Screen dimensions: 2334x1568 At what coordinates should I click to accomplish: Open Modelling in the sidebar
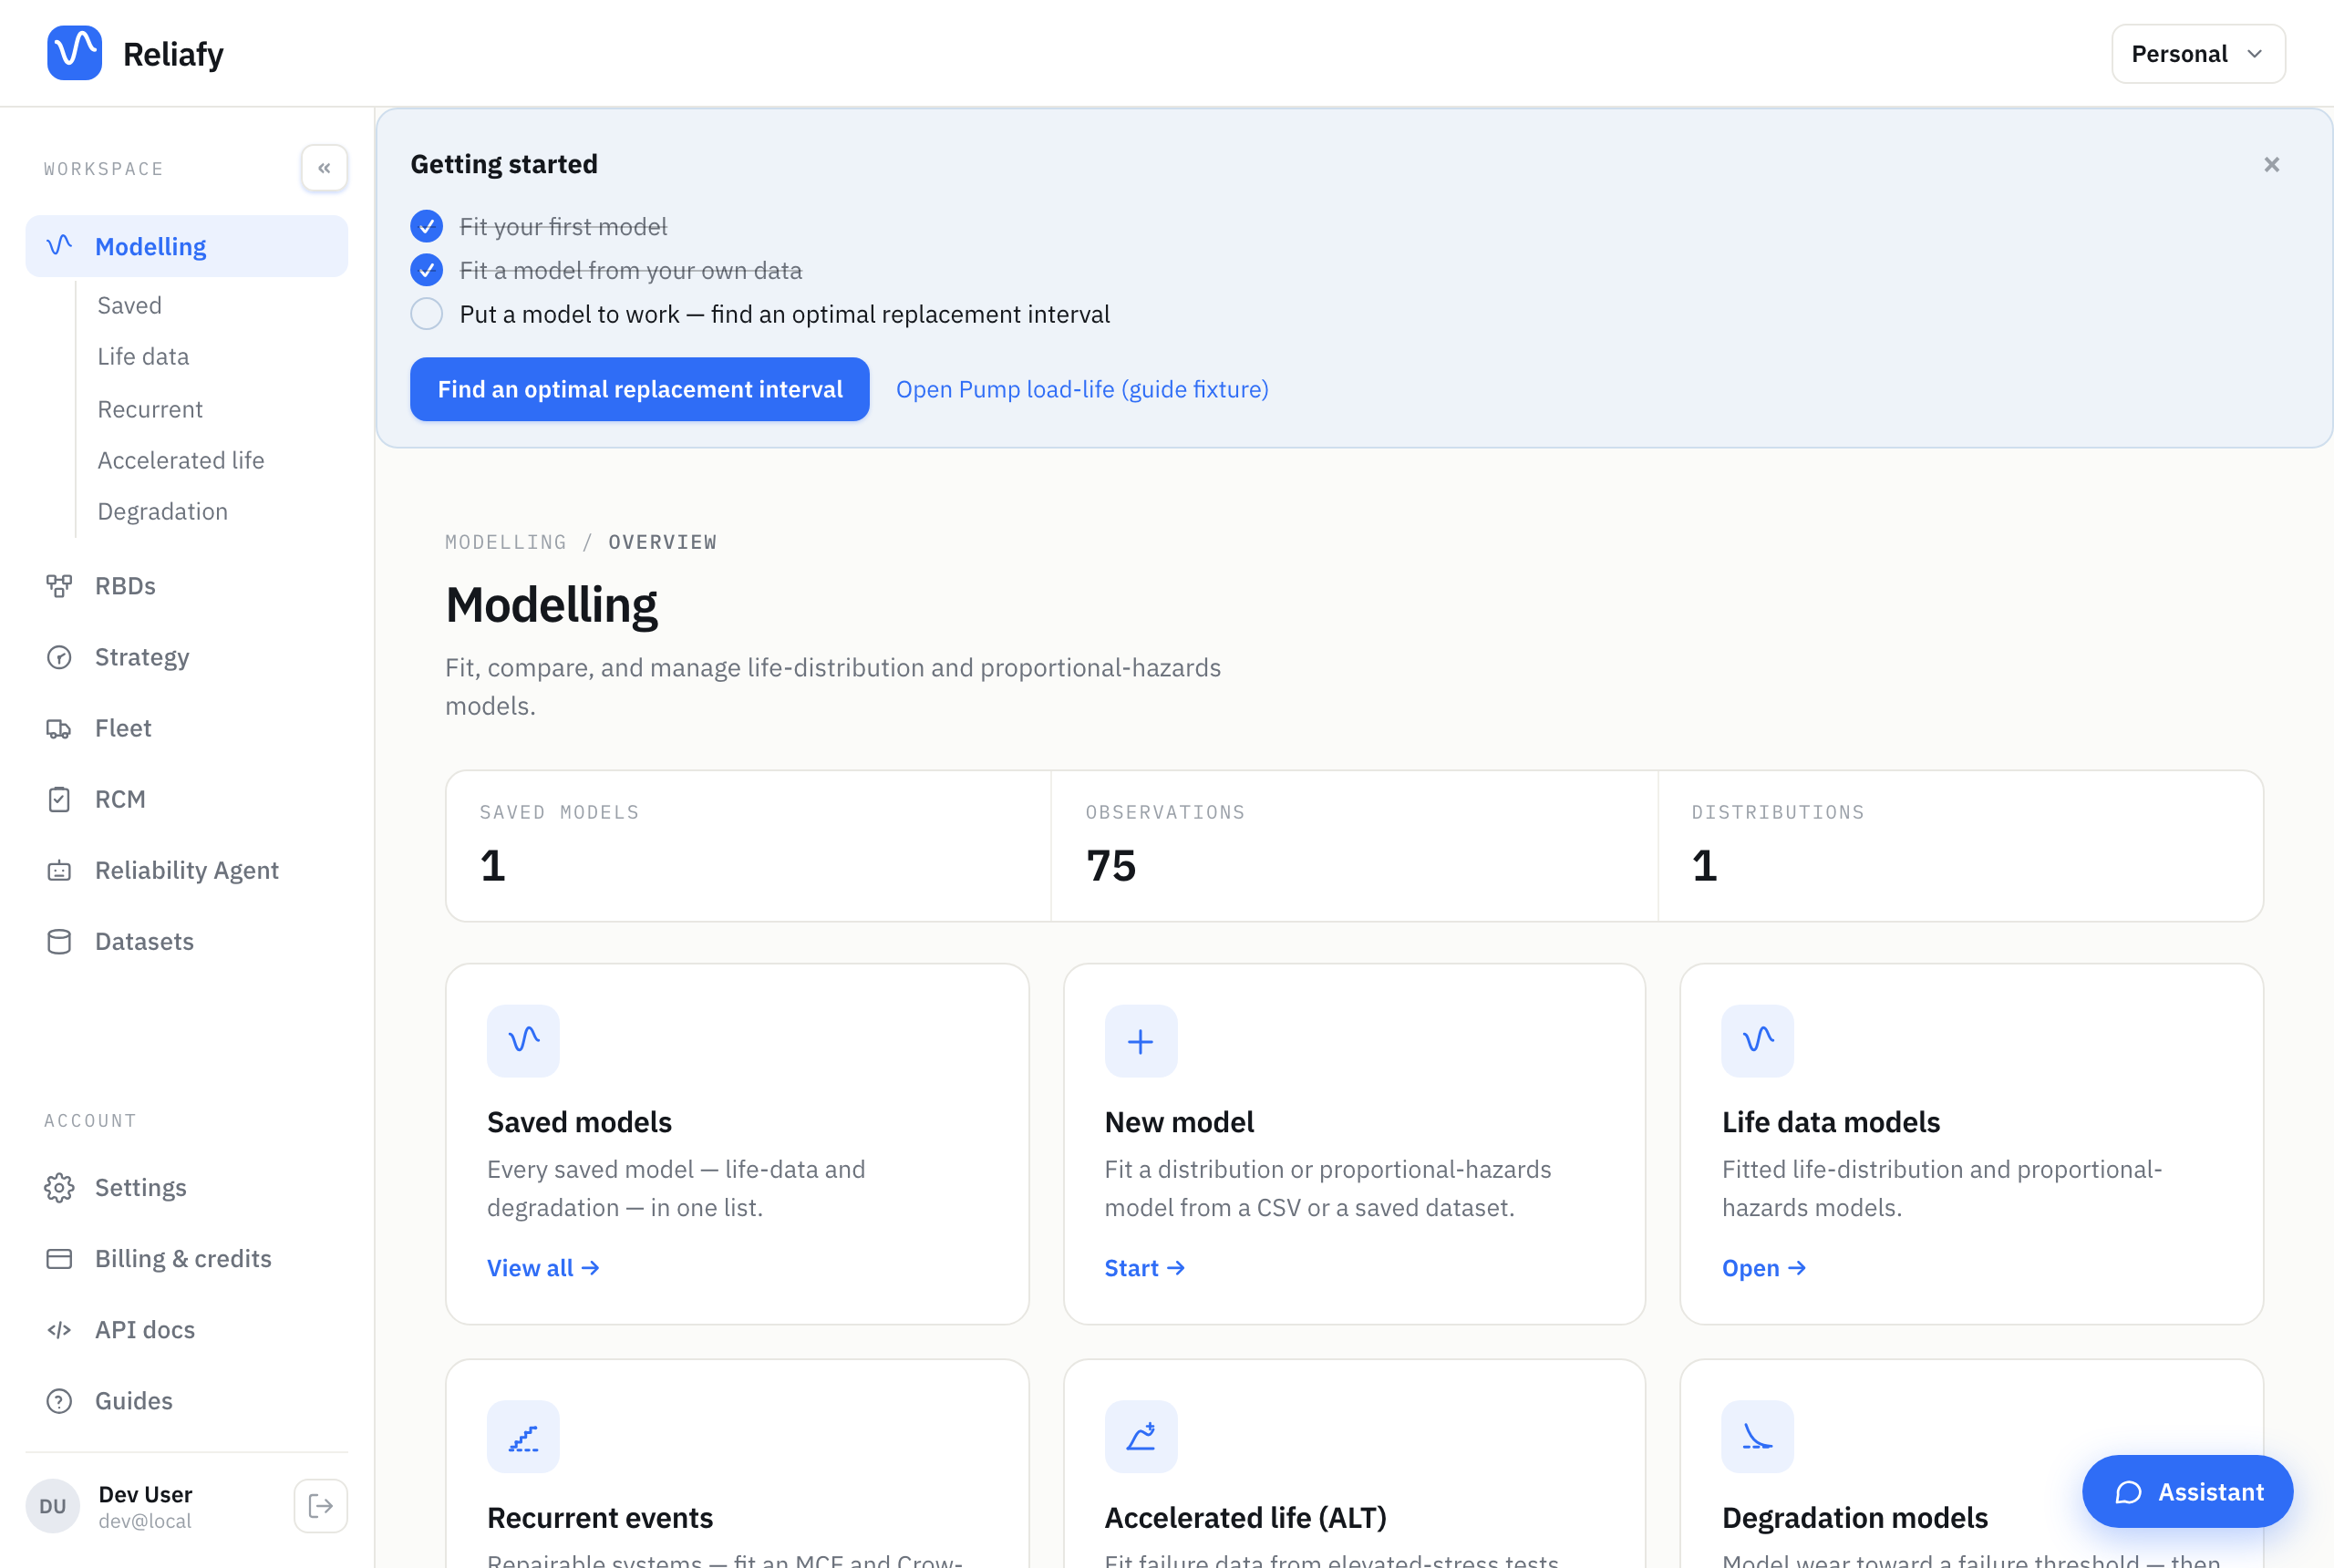click(187, 246)
